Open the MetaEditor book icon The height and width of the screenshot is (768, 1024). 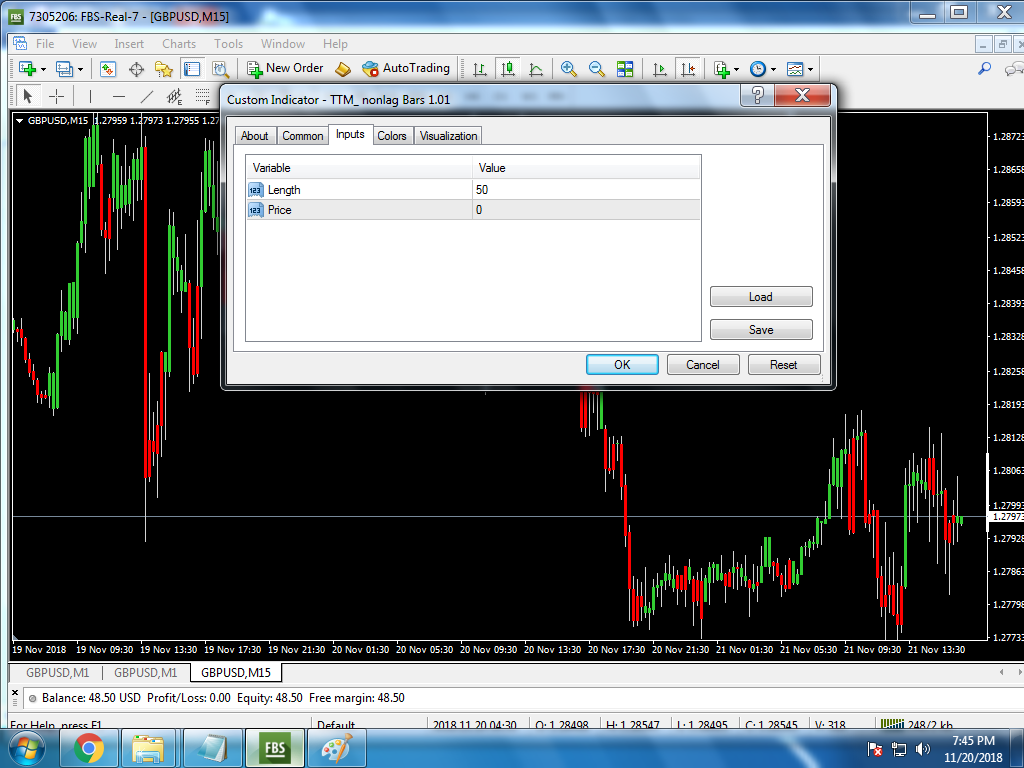[x=343, y=69]
